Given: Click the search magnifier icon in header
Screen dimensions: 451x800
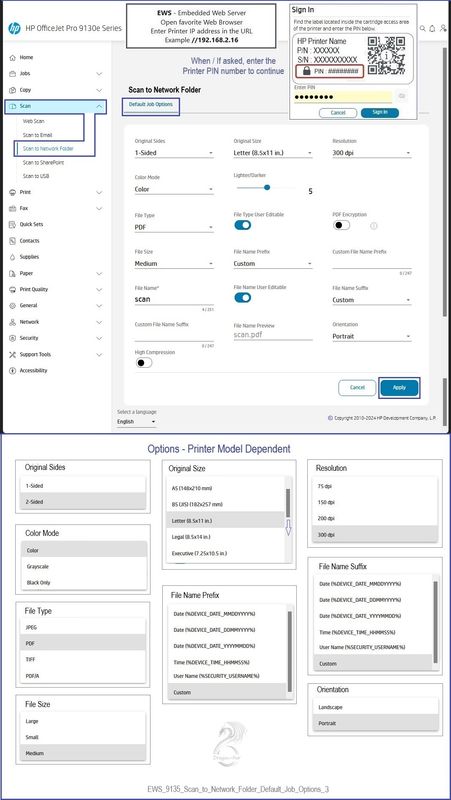Looking at the screenshot, I should click(423, 29).
